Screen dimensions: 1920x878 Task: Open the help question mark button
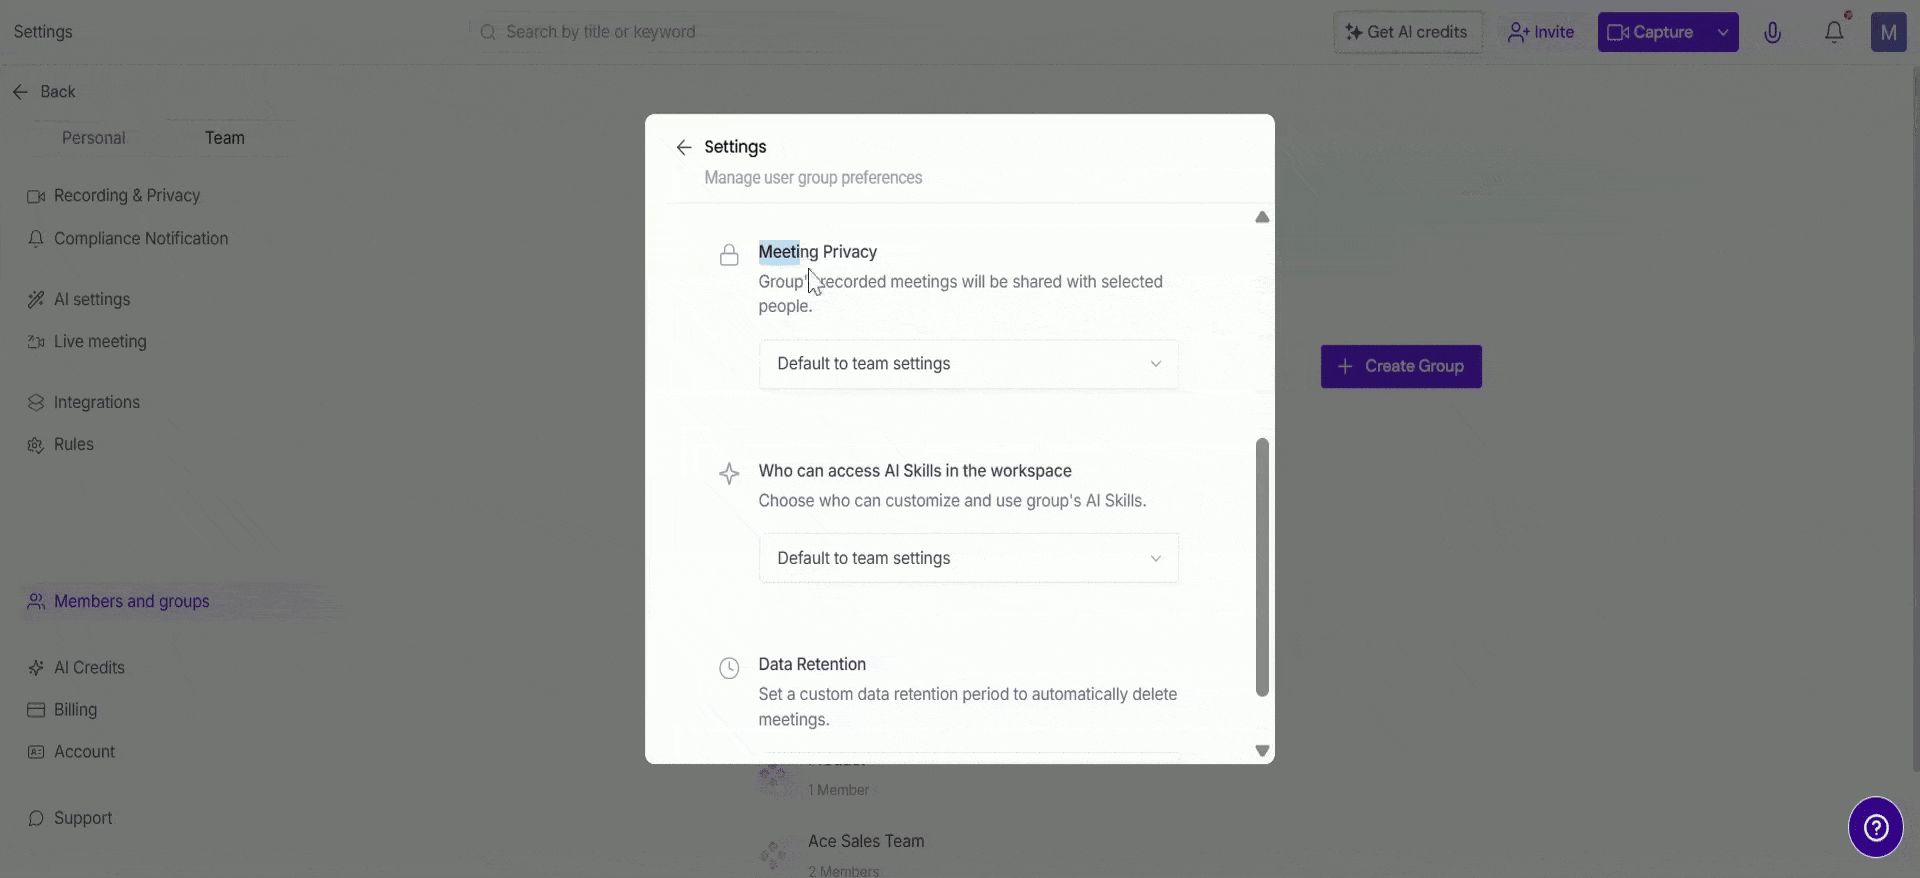1875,827
